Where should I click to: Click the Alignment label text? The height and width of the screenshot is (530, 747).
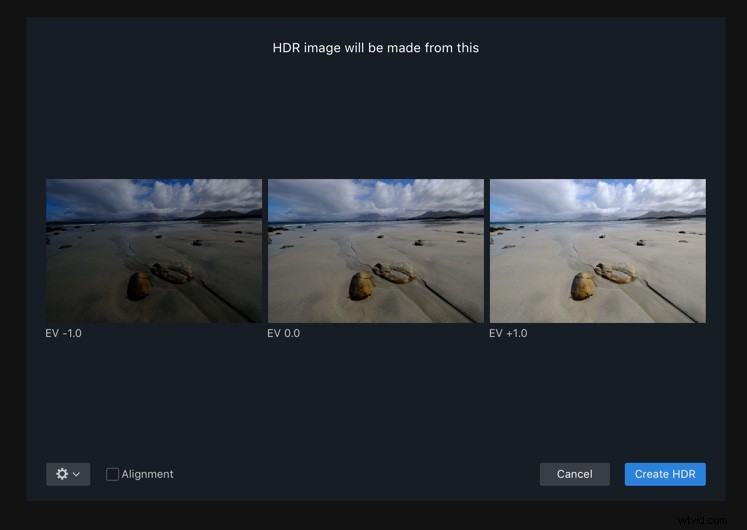tap(147, 474)
